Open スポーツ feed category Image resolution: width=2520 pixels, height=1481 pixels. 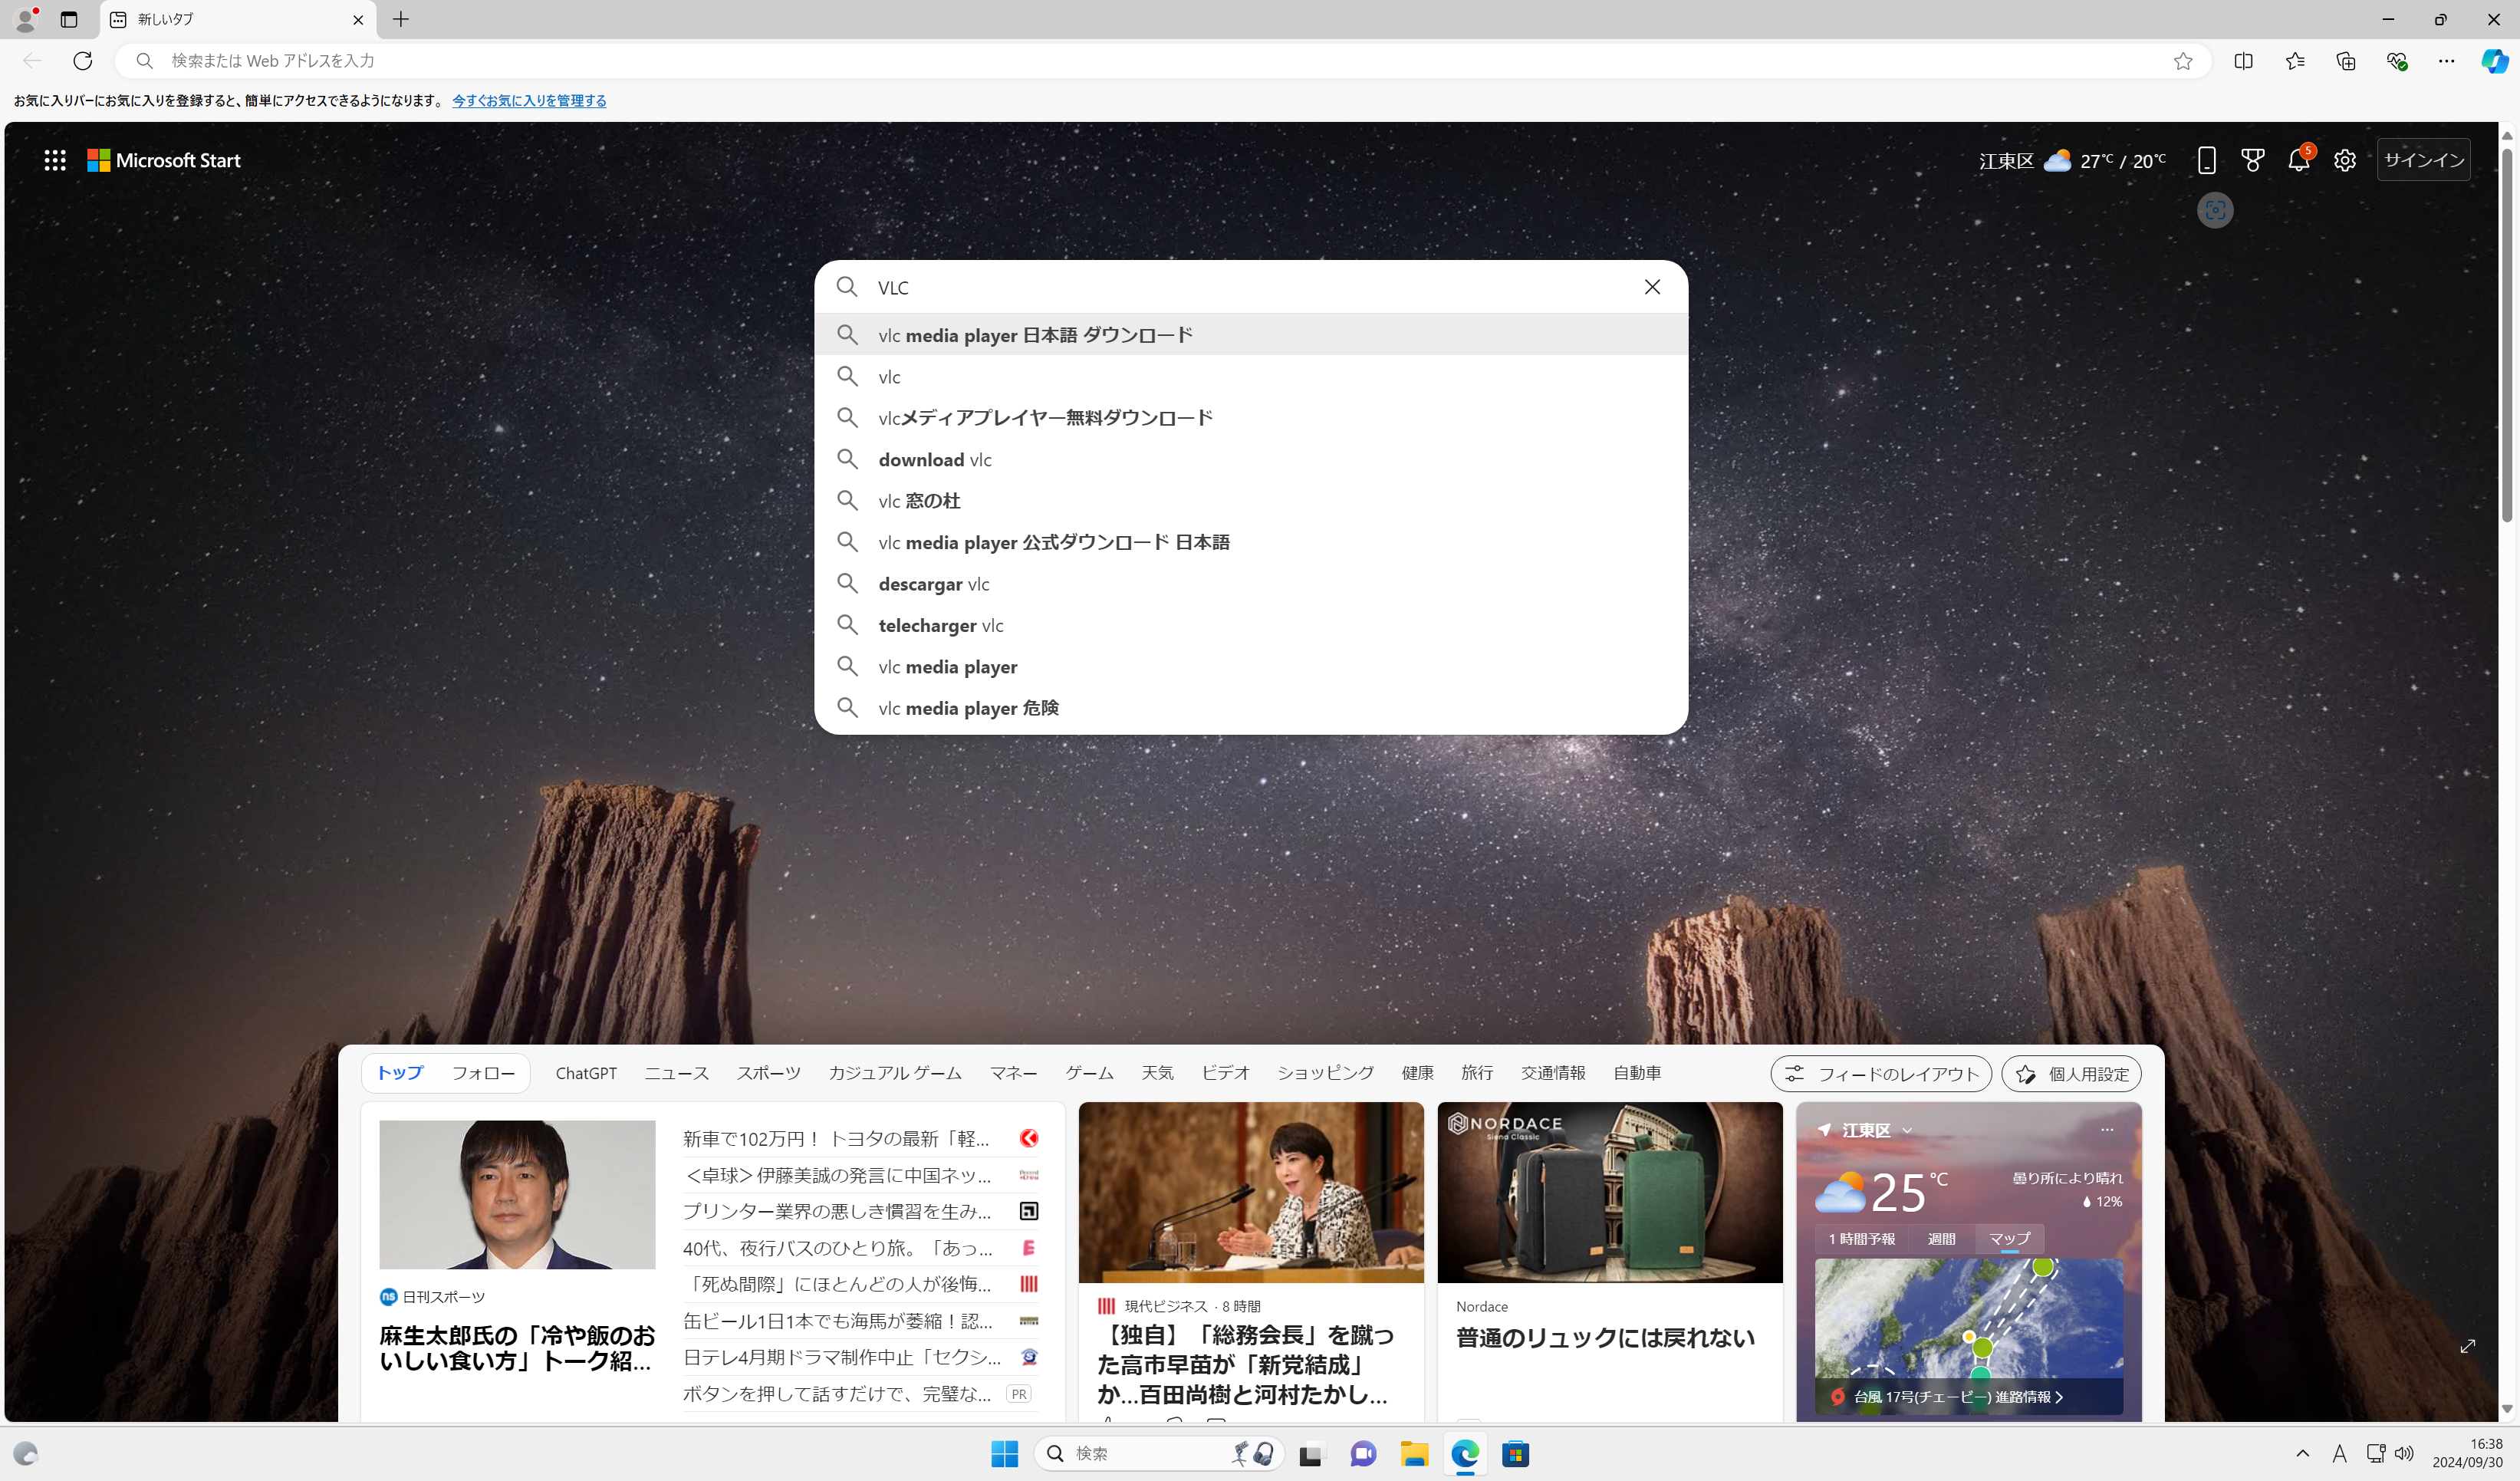pyautogui.click(x=769, y=1073)
